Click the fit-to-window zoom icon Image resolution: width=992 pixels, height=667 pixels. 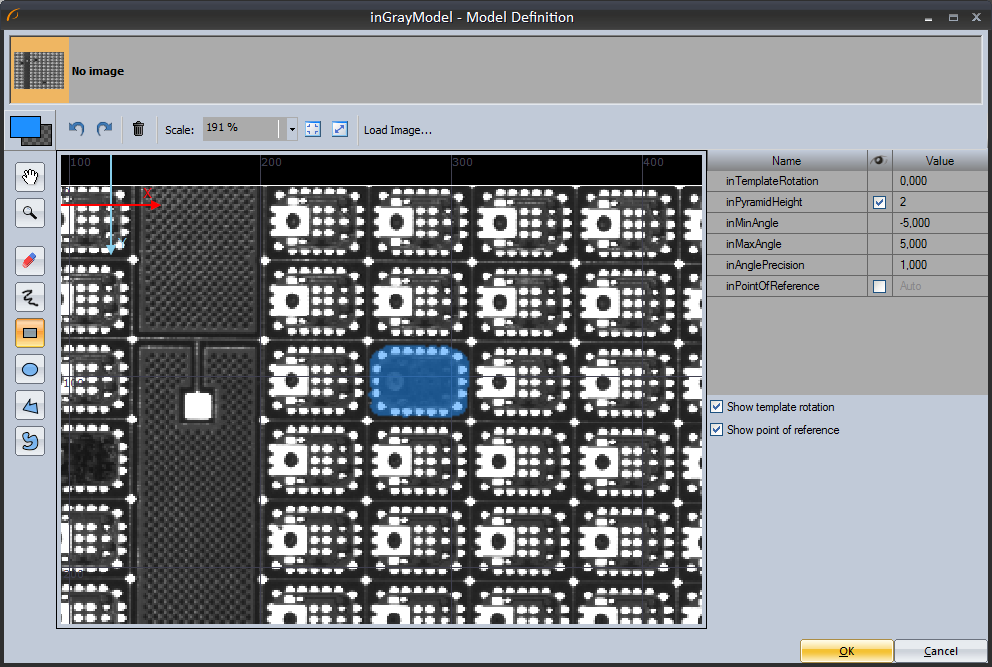313,129
